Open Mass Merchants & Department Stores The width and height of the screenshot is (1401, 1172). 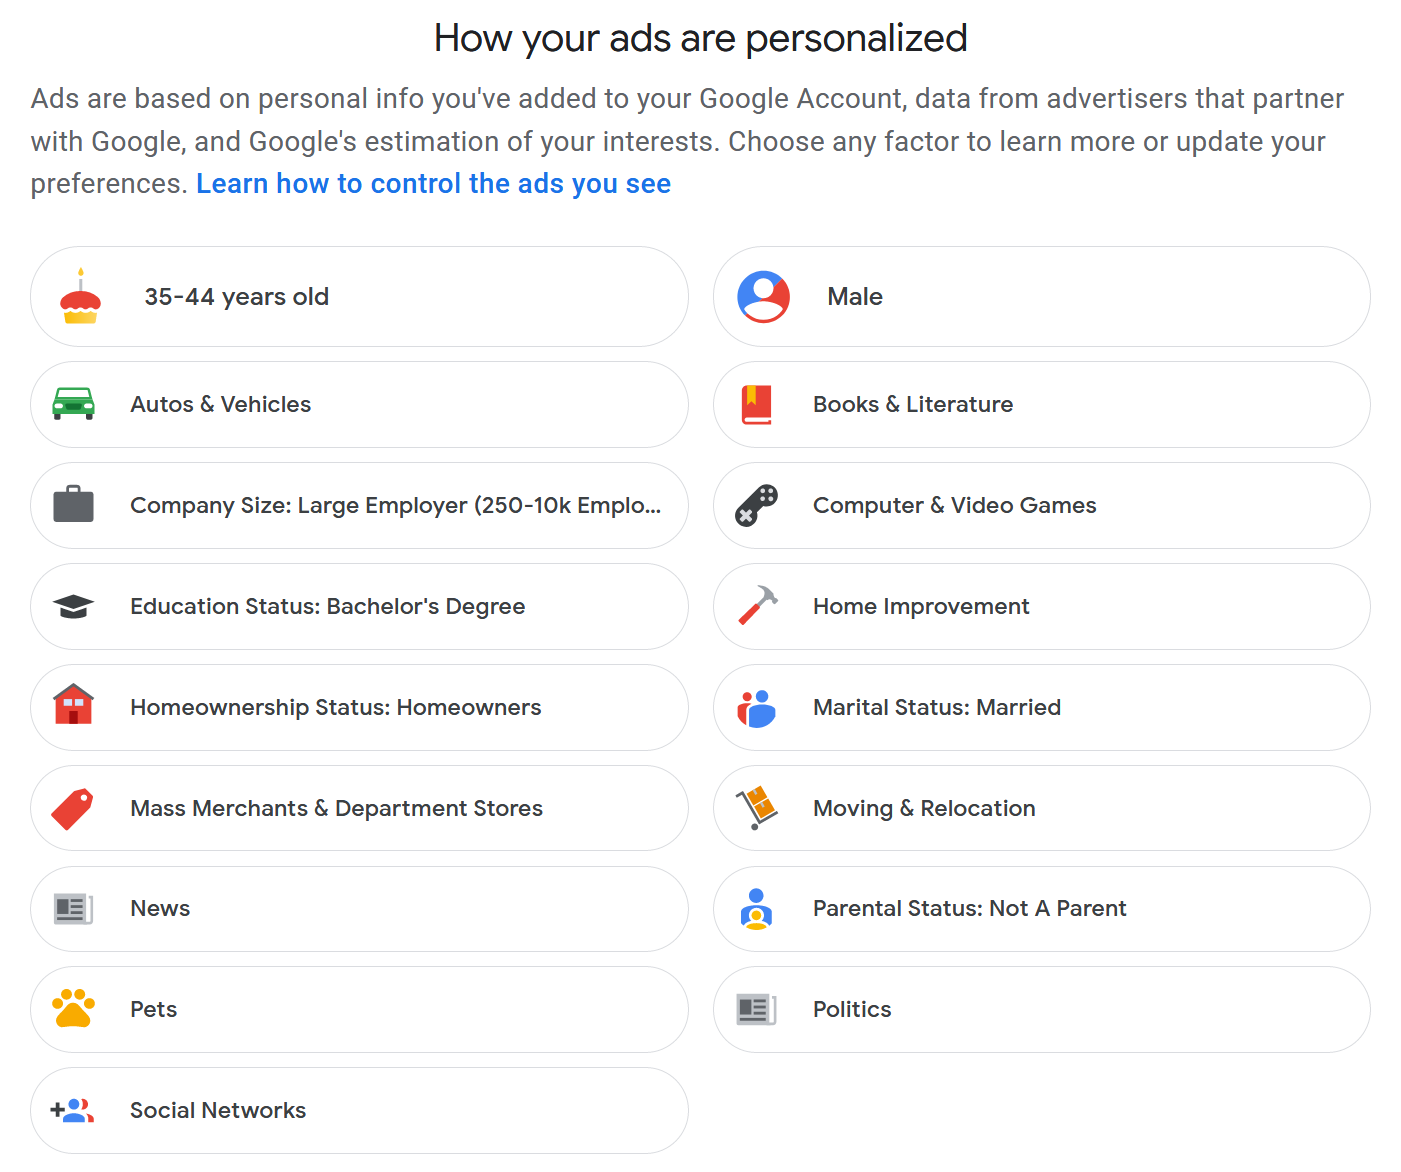(x=359, y=808)
